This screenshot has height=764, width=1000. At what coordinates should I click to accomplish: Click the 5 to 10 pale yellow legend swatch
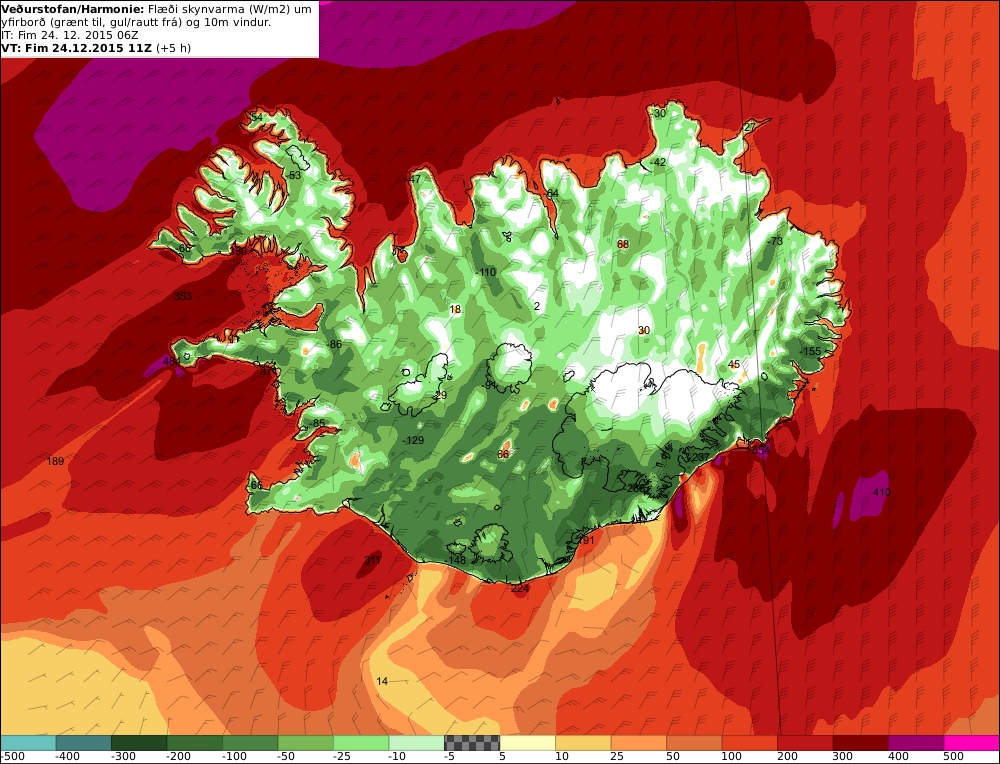tap(527, 743)
